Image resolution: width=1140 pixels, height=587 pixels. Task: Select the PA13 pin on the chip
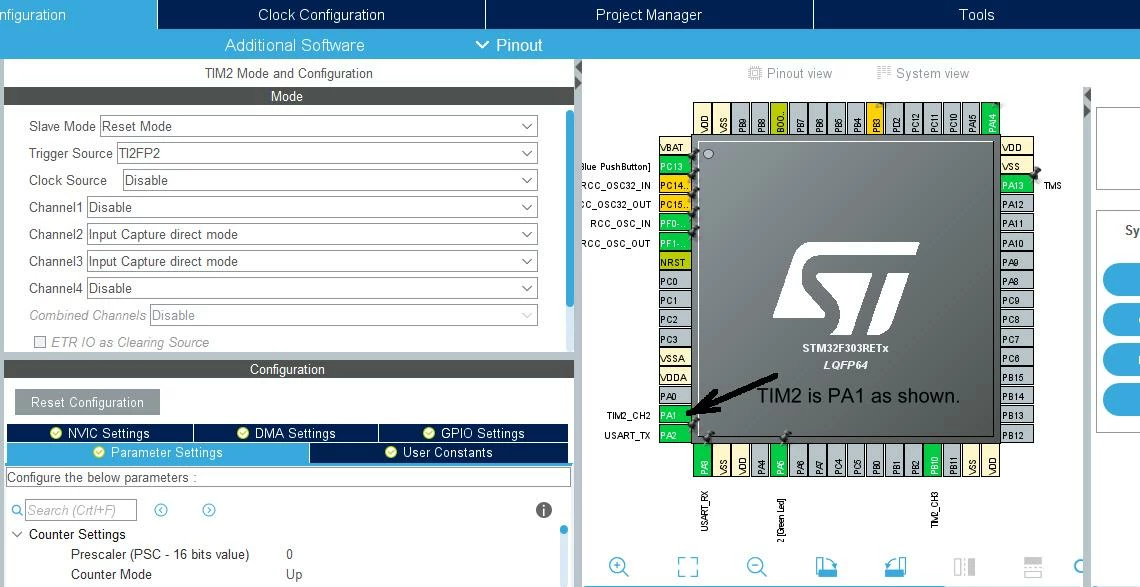[x=1016, y=185]
